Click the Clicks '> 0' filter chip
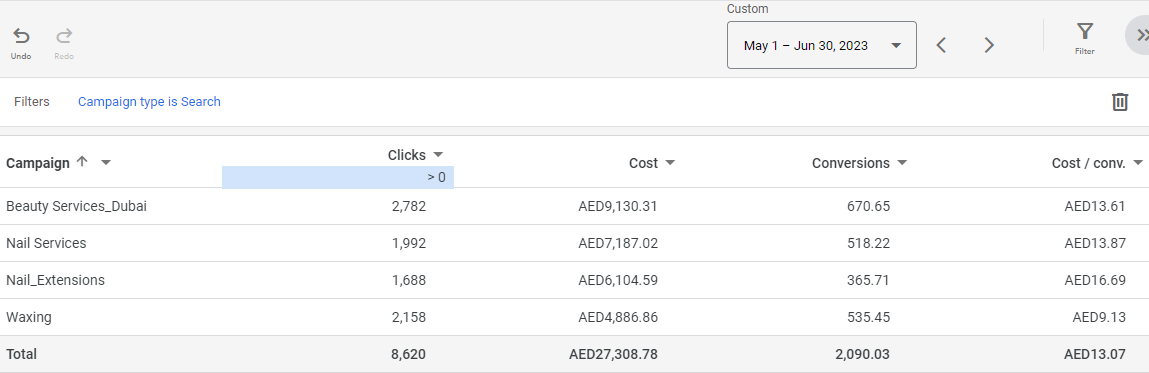This screenshot has height=373, width=1149. click(338, 177)
